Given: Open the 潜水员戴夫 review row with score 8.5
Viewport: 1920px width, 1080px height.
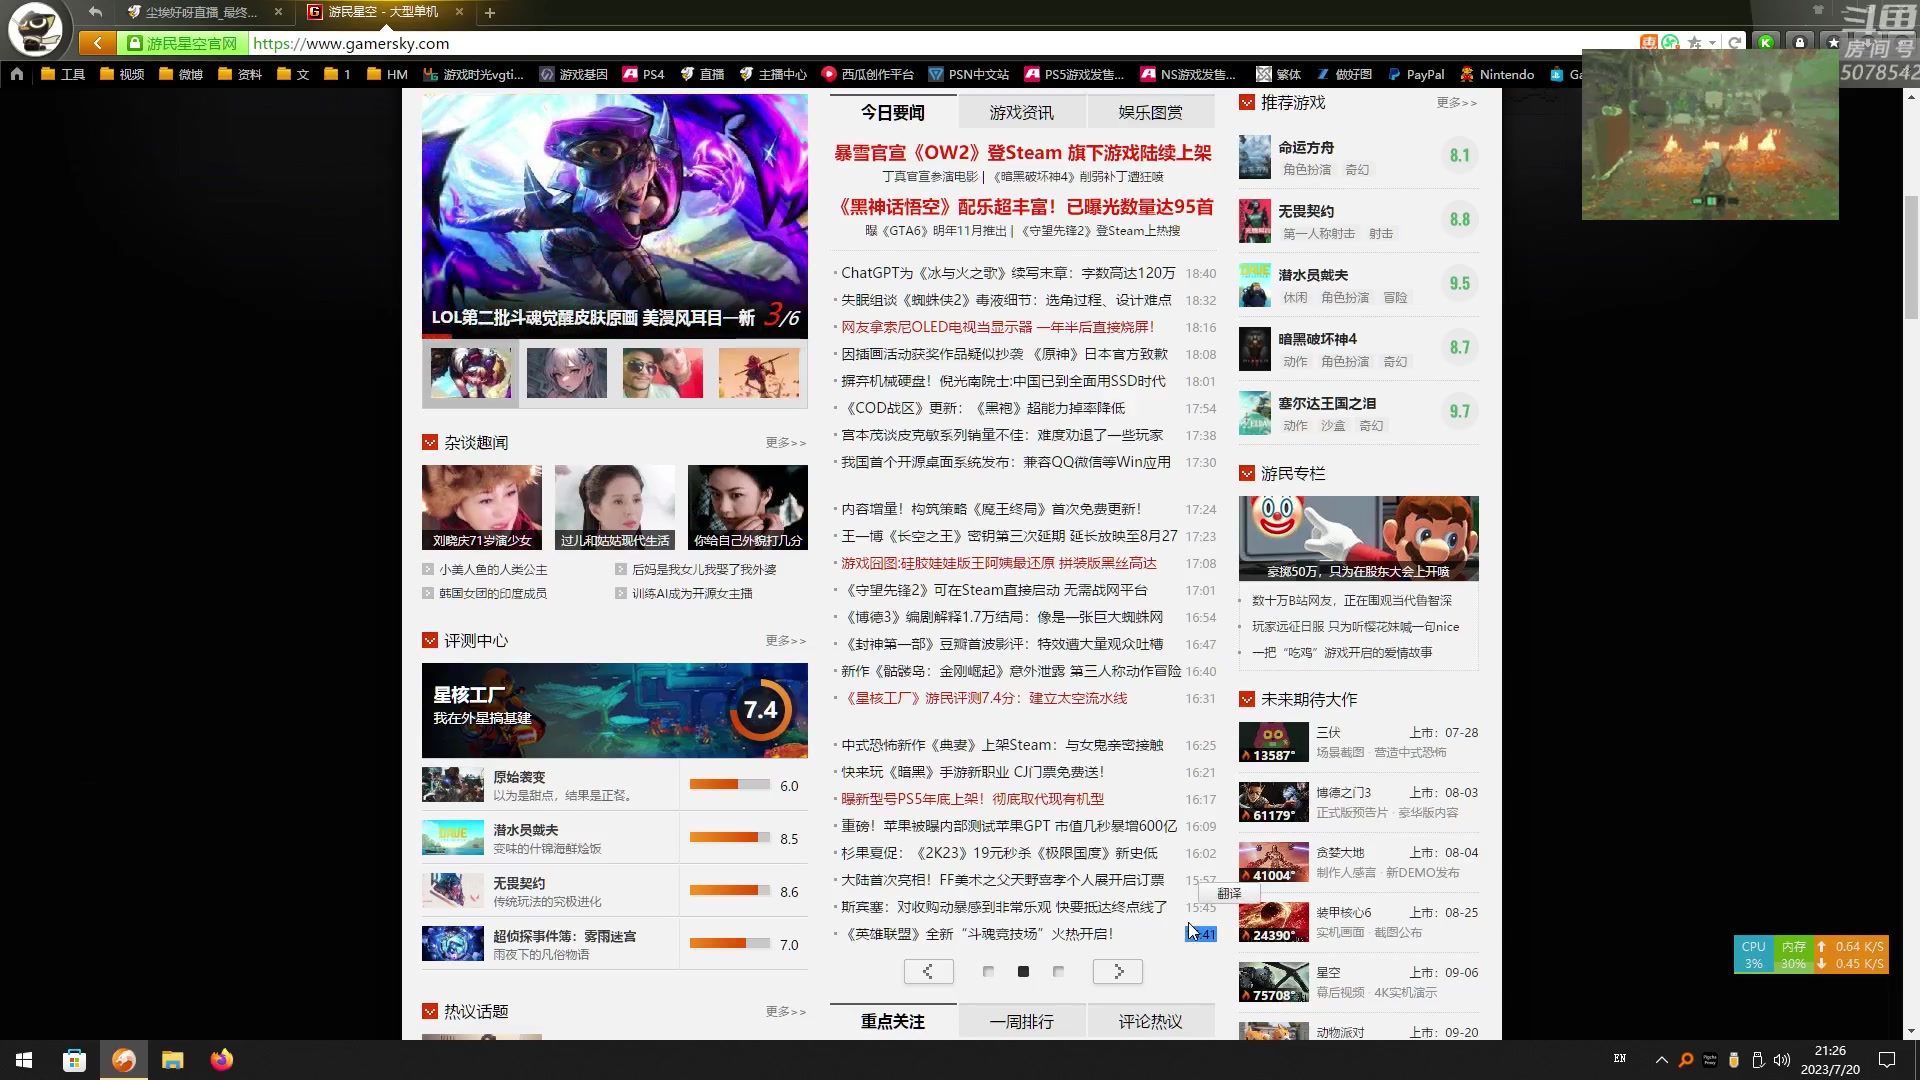Looking at the screenshot, I should (x=614, y=838).
